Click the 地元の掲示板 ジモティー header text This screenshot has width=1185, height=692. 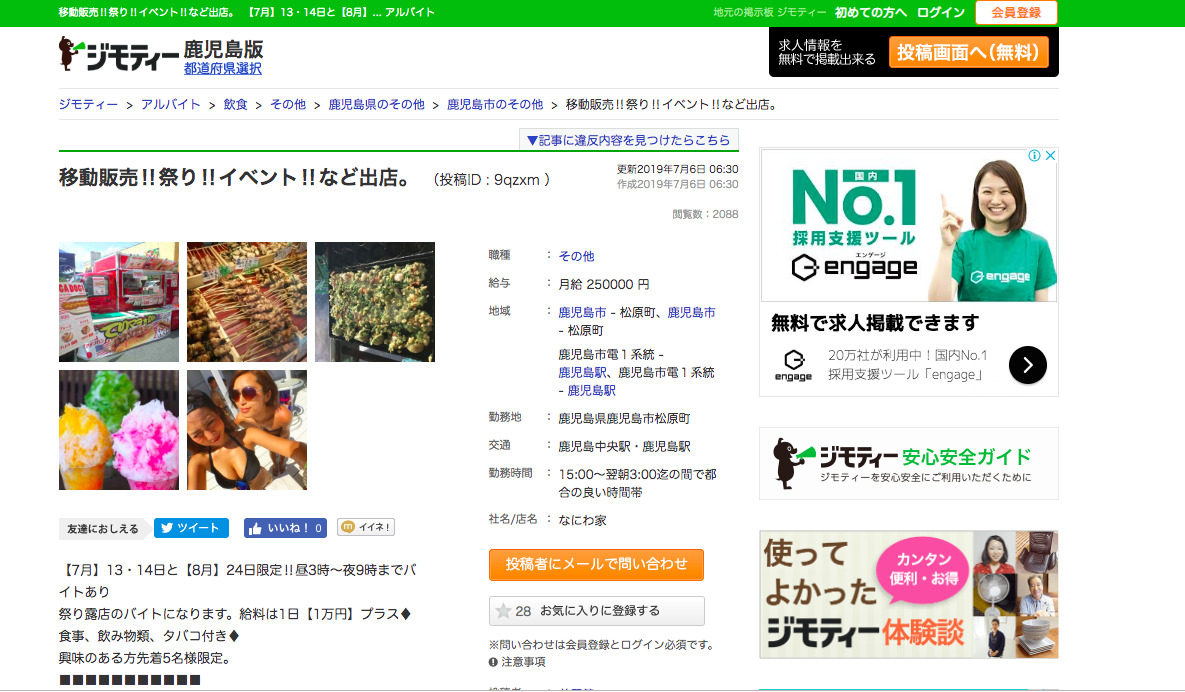770,12
